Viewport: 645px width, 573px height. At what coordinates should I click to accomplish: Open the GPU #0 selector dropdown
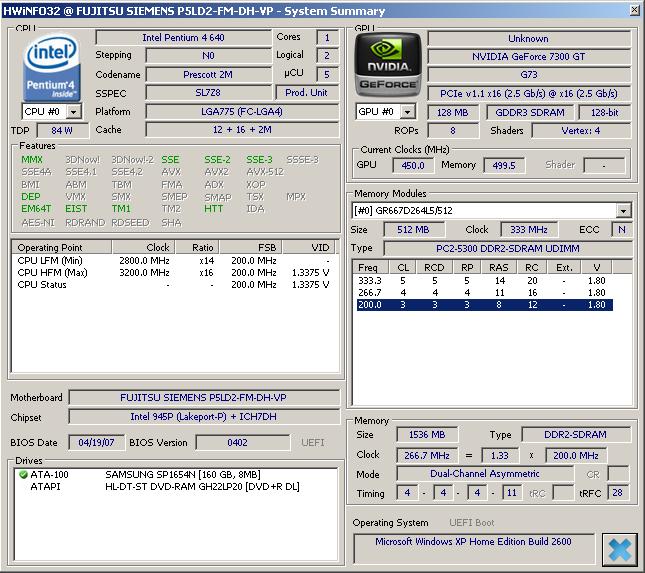pos(407,111)
